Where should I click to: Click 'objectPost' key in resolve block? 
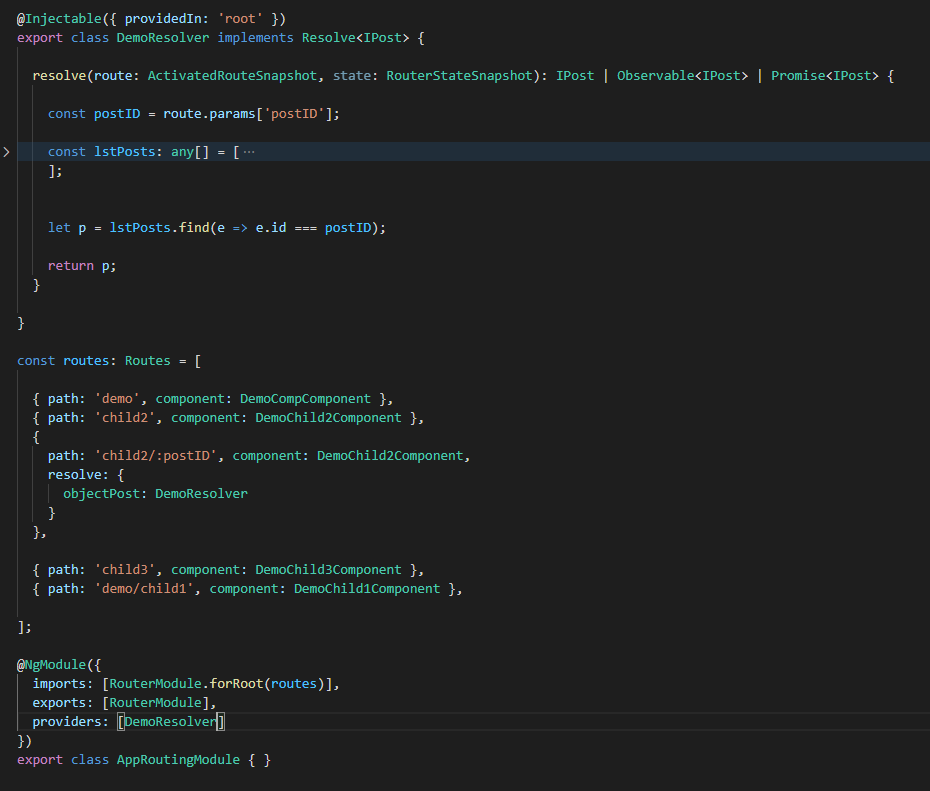pos(101,493)
